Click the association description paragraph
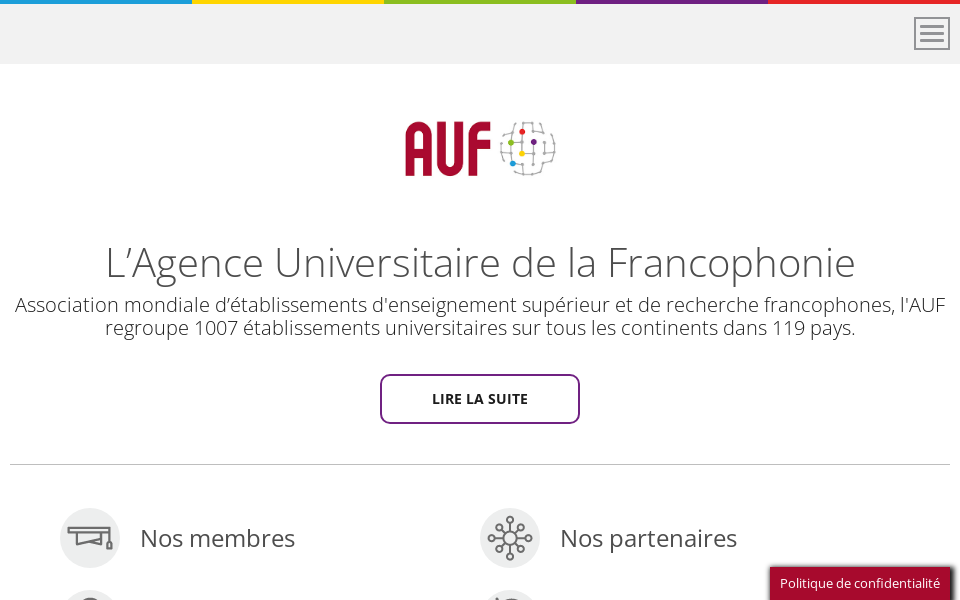The width and height of the screenshot is (960, 600). [480, 316]
